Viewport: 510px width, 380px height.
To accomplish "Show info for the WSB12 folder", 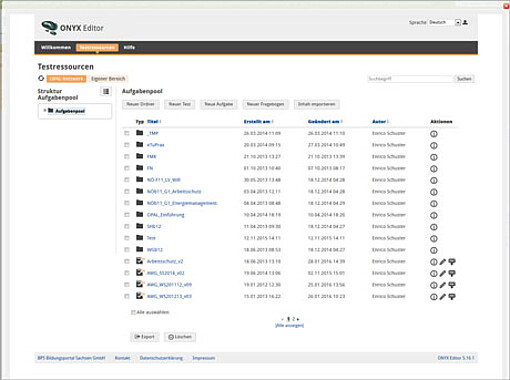I will coord(433,250).
